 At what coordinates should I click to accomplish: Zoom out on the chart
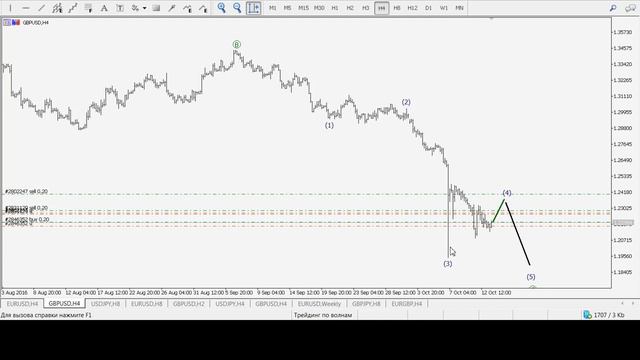(237, 8)
